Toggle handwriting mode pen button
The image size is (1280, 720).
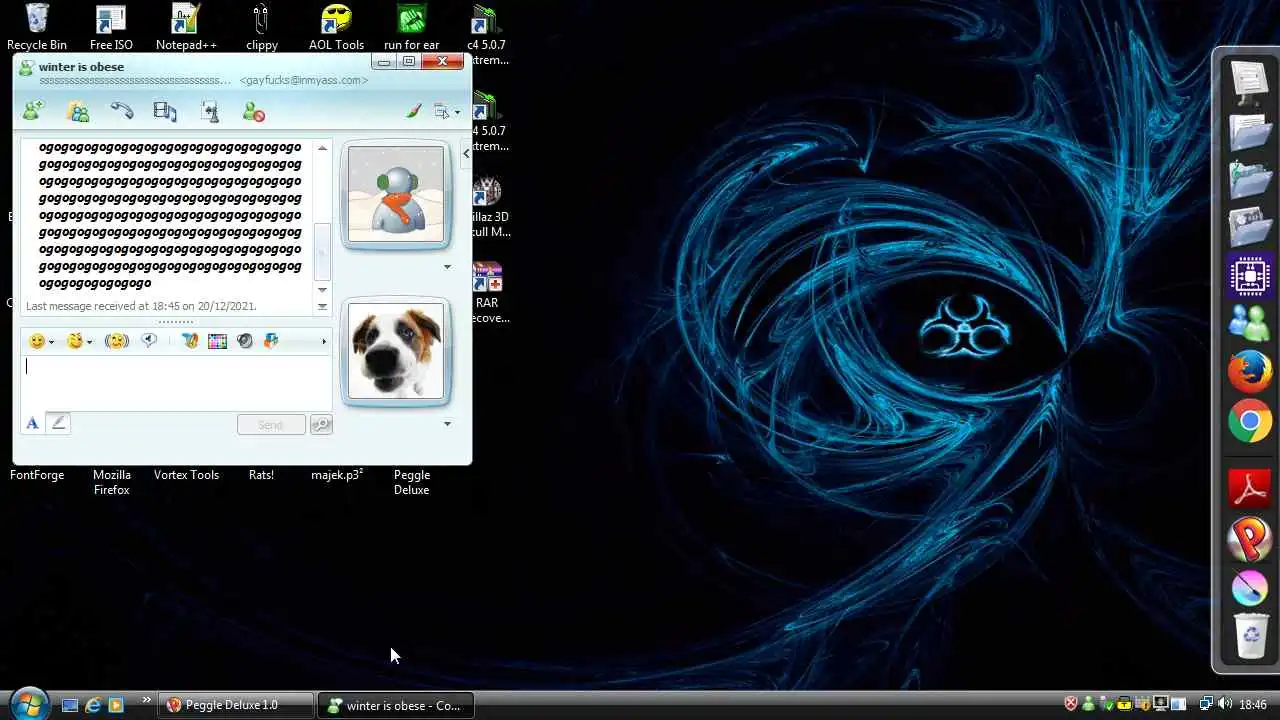[x=58, y=423]
